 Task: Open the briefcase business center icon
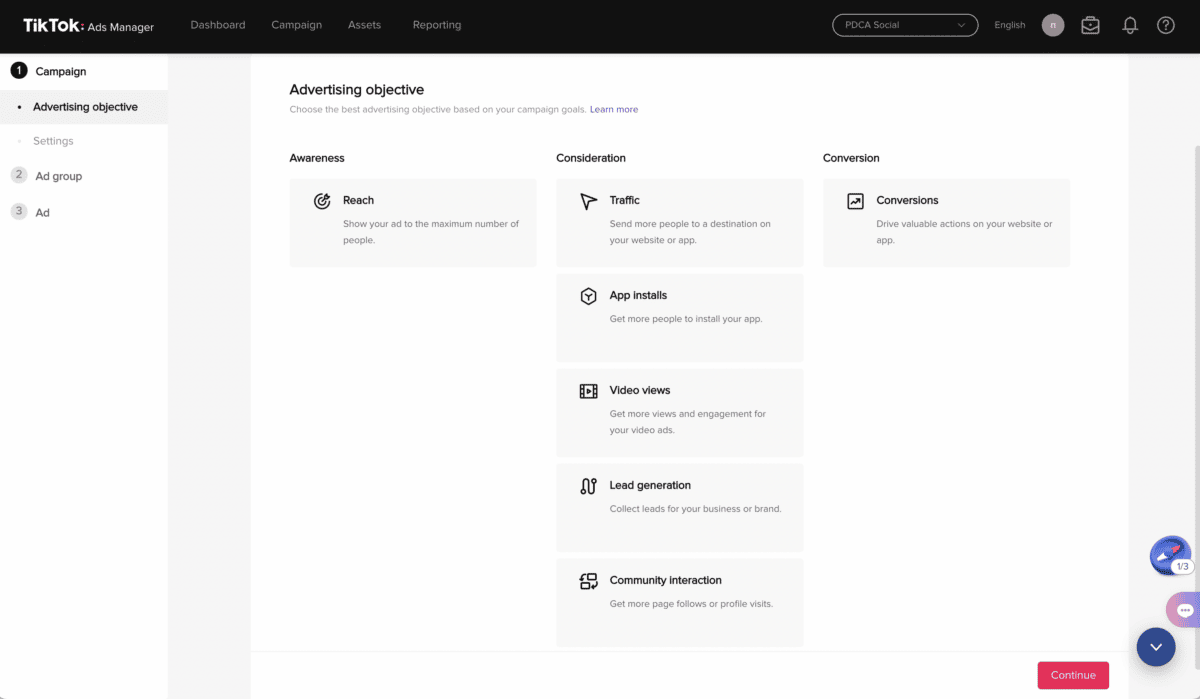(1091, 26)
